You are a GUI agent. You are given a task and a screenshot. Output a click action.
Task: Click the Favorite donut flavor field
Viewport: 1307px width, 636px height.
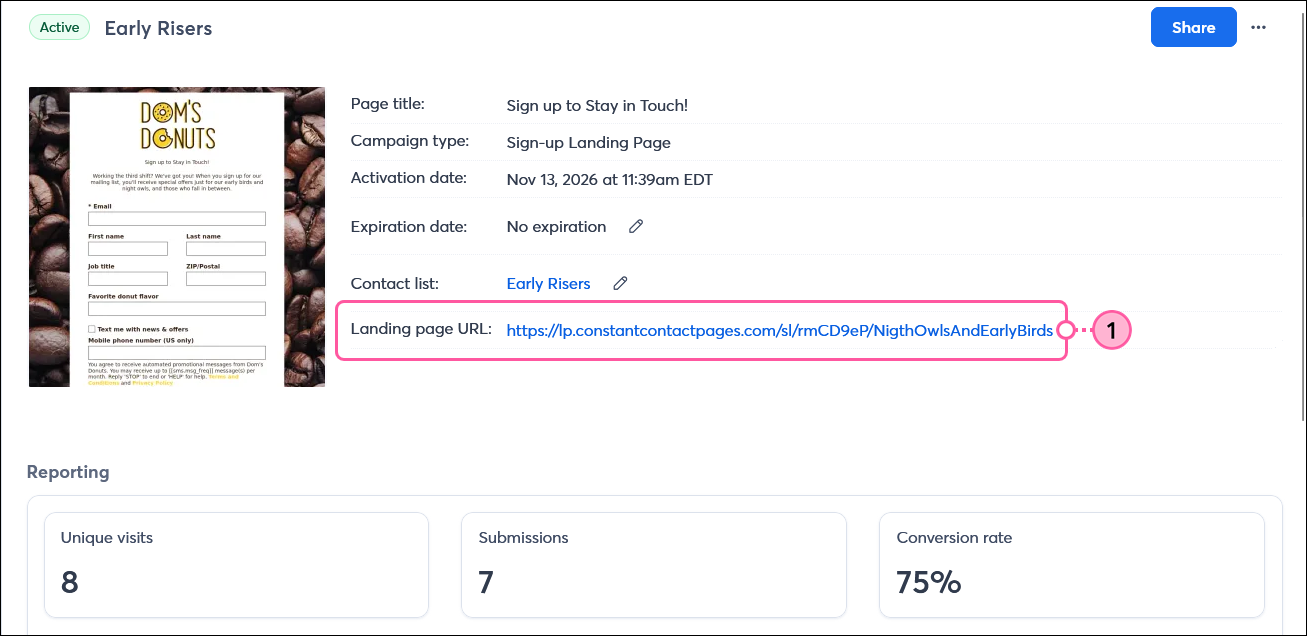point(177,309)
